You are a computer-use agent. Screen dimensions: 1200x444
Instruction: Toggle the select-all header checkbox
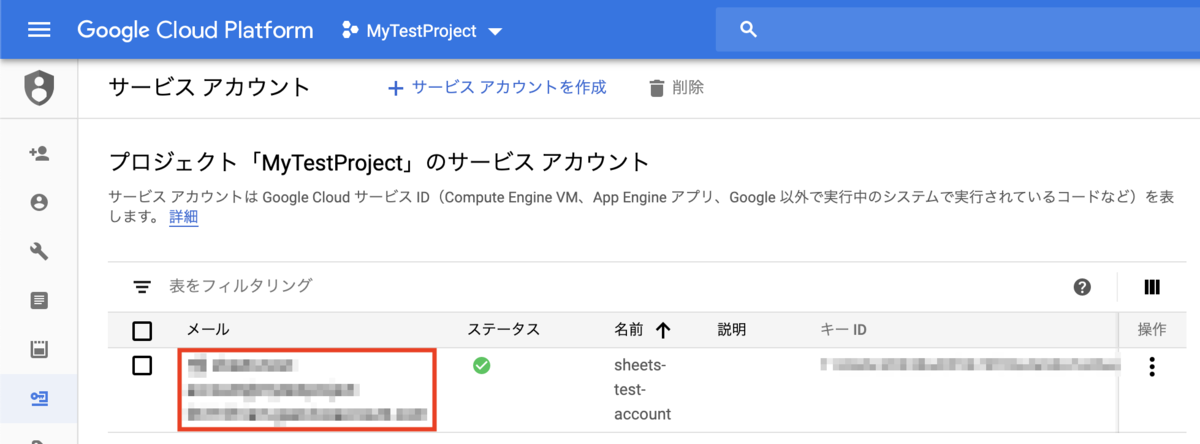[142, 330]
